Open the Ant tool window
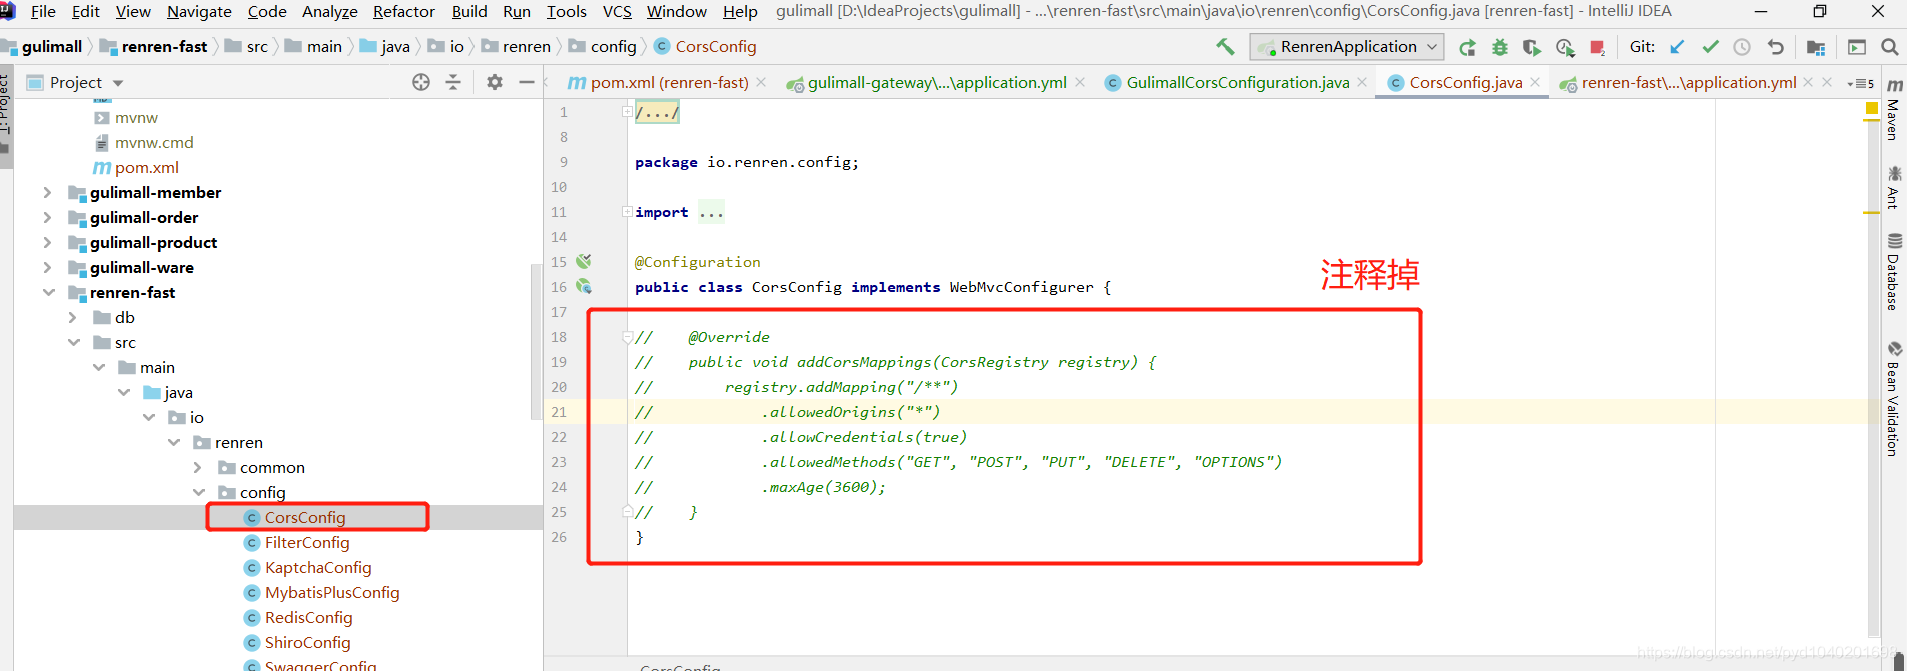The height and width of the screenshot is (671, 1907). (1894, 188)
